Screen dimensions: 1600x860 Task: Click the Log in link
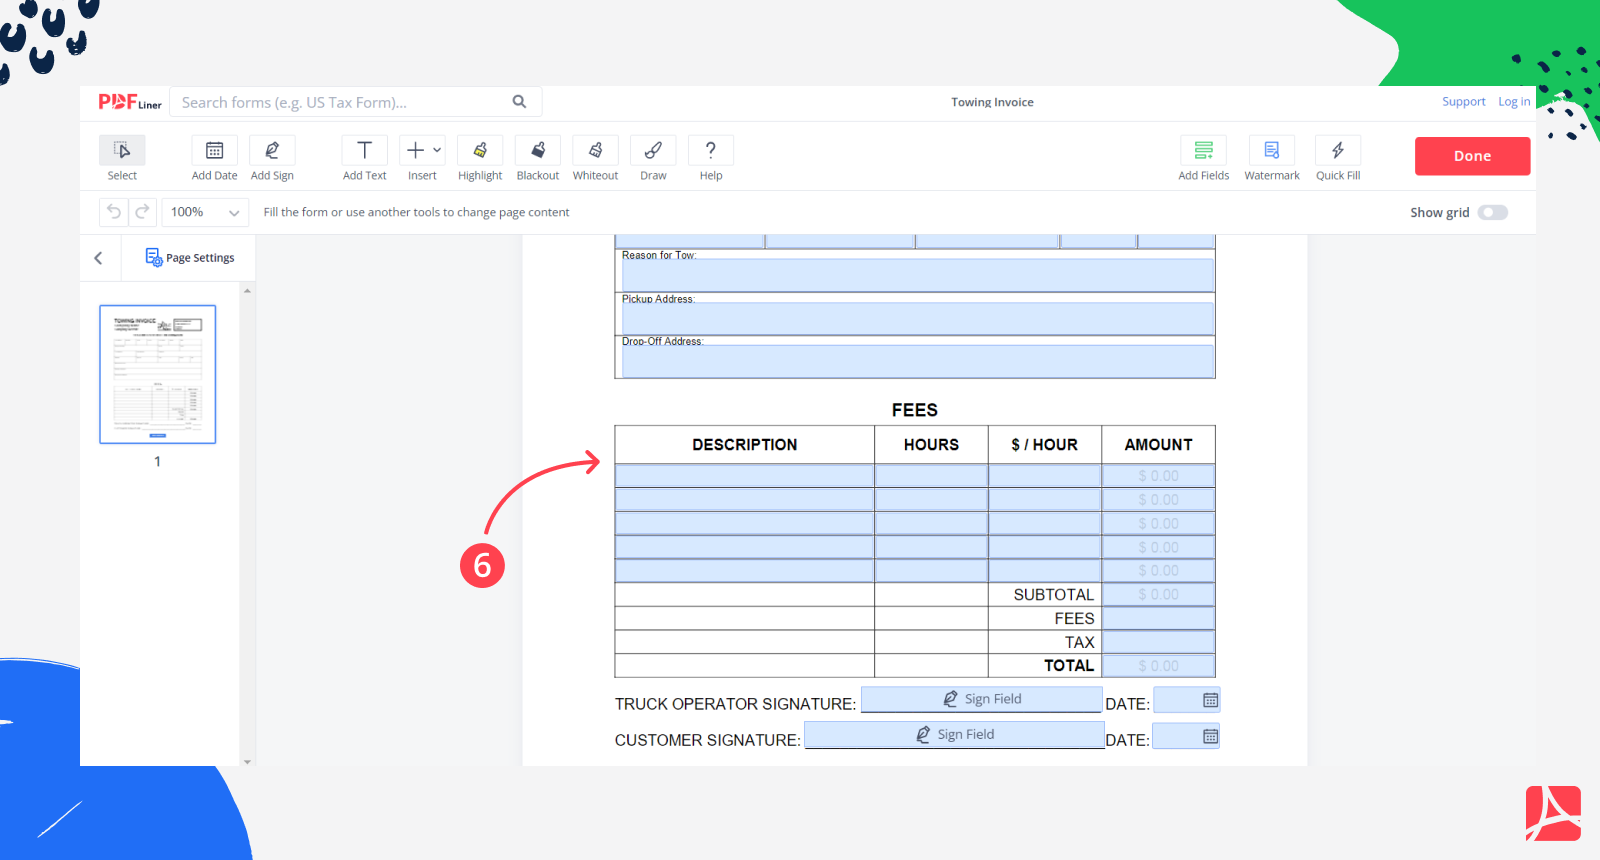(x=1514, y=102)
